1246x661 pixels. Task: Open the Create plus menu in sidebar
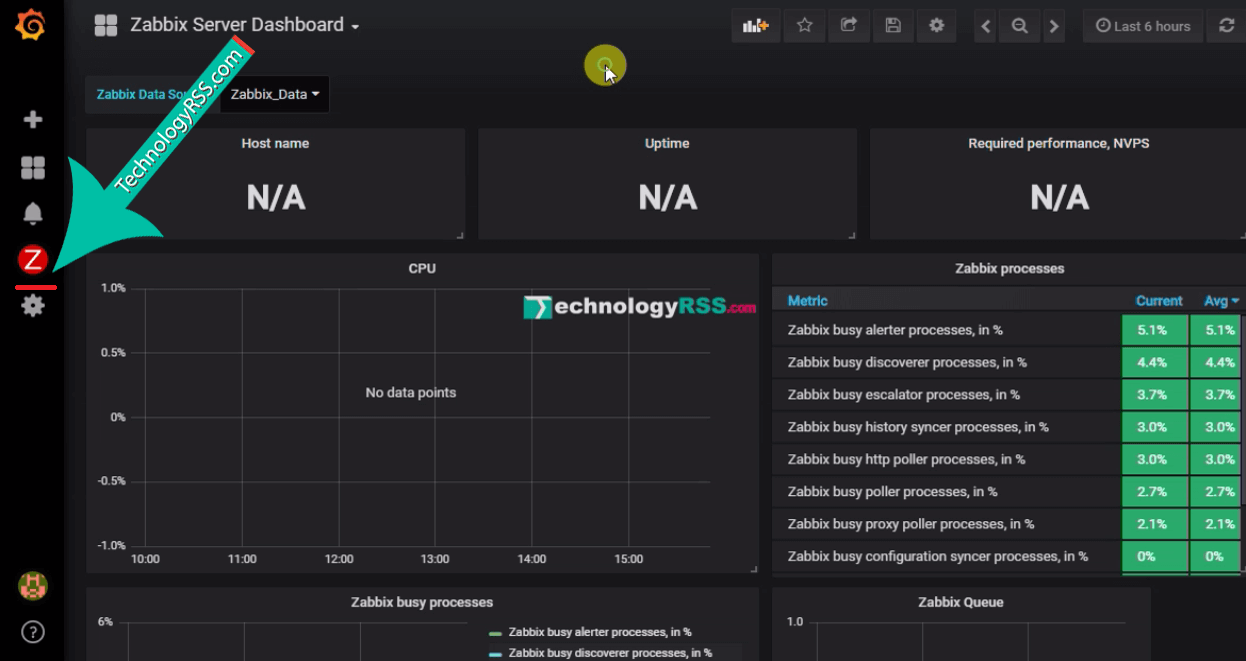click(33, 120)
